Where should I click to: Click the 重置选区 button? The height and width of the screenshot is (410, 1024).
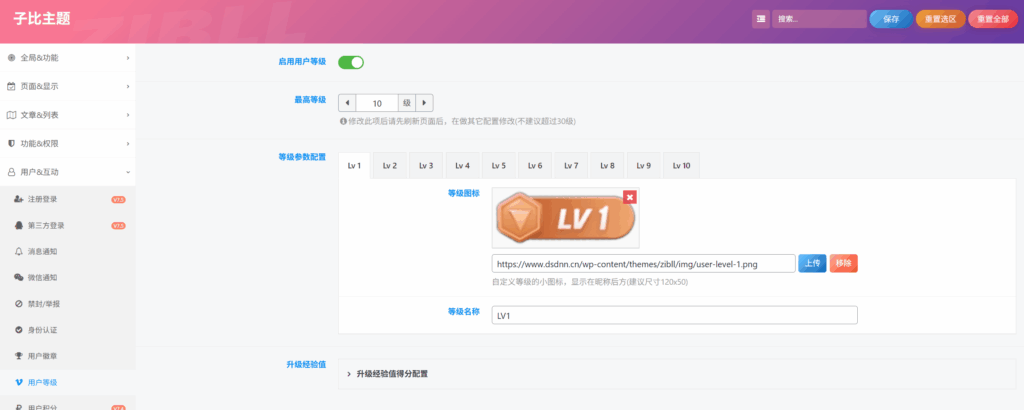[940, 20]
